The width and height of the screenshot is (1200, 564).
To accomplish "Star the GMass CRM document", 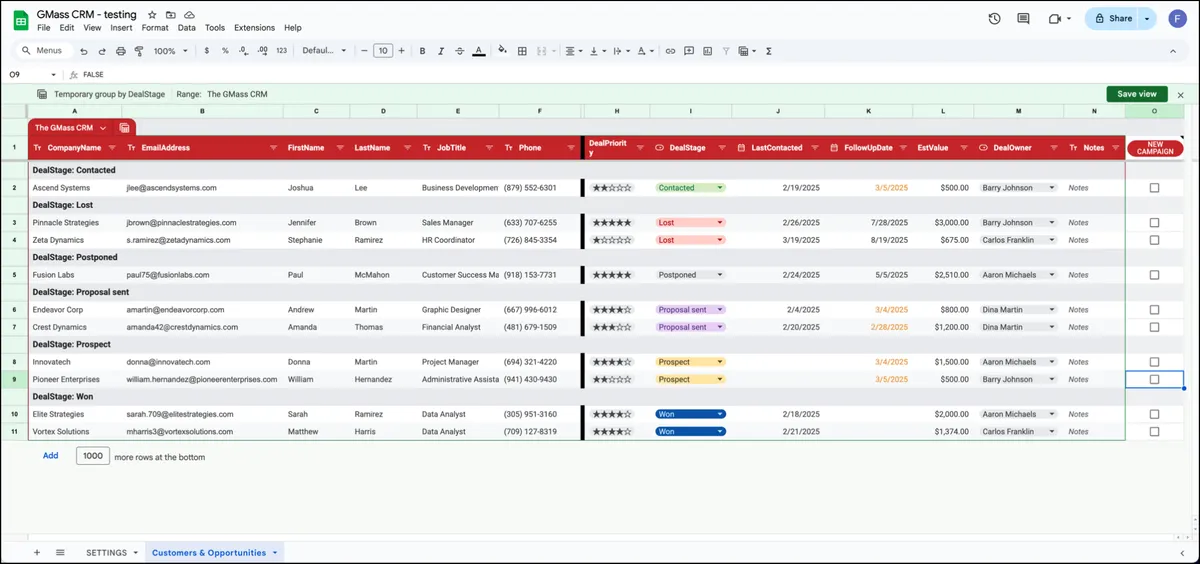I will tap(152, 15).
